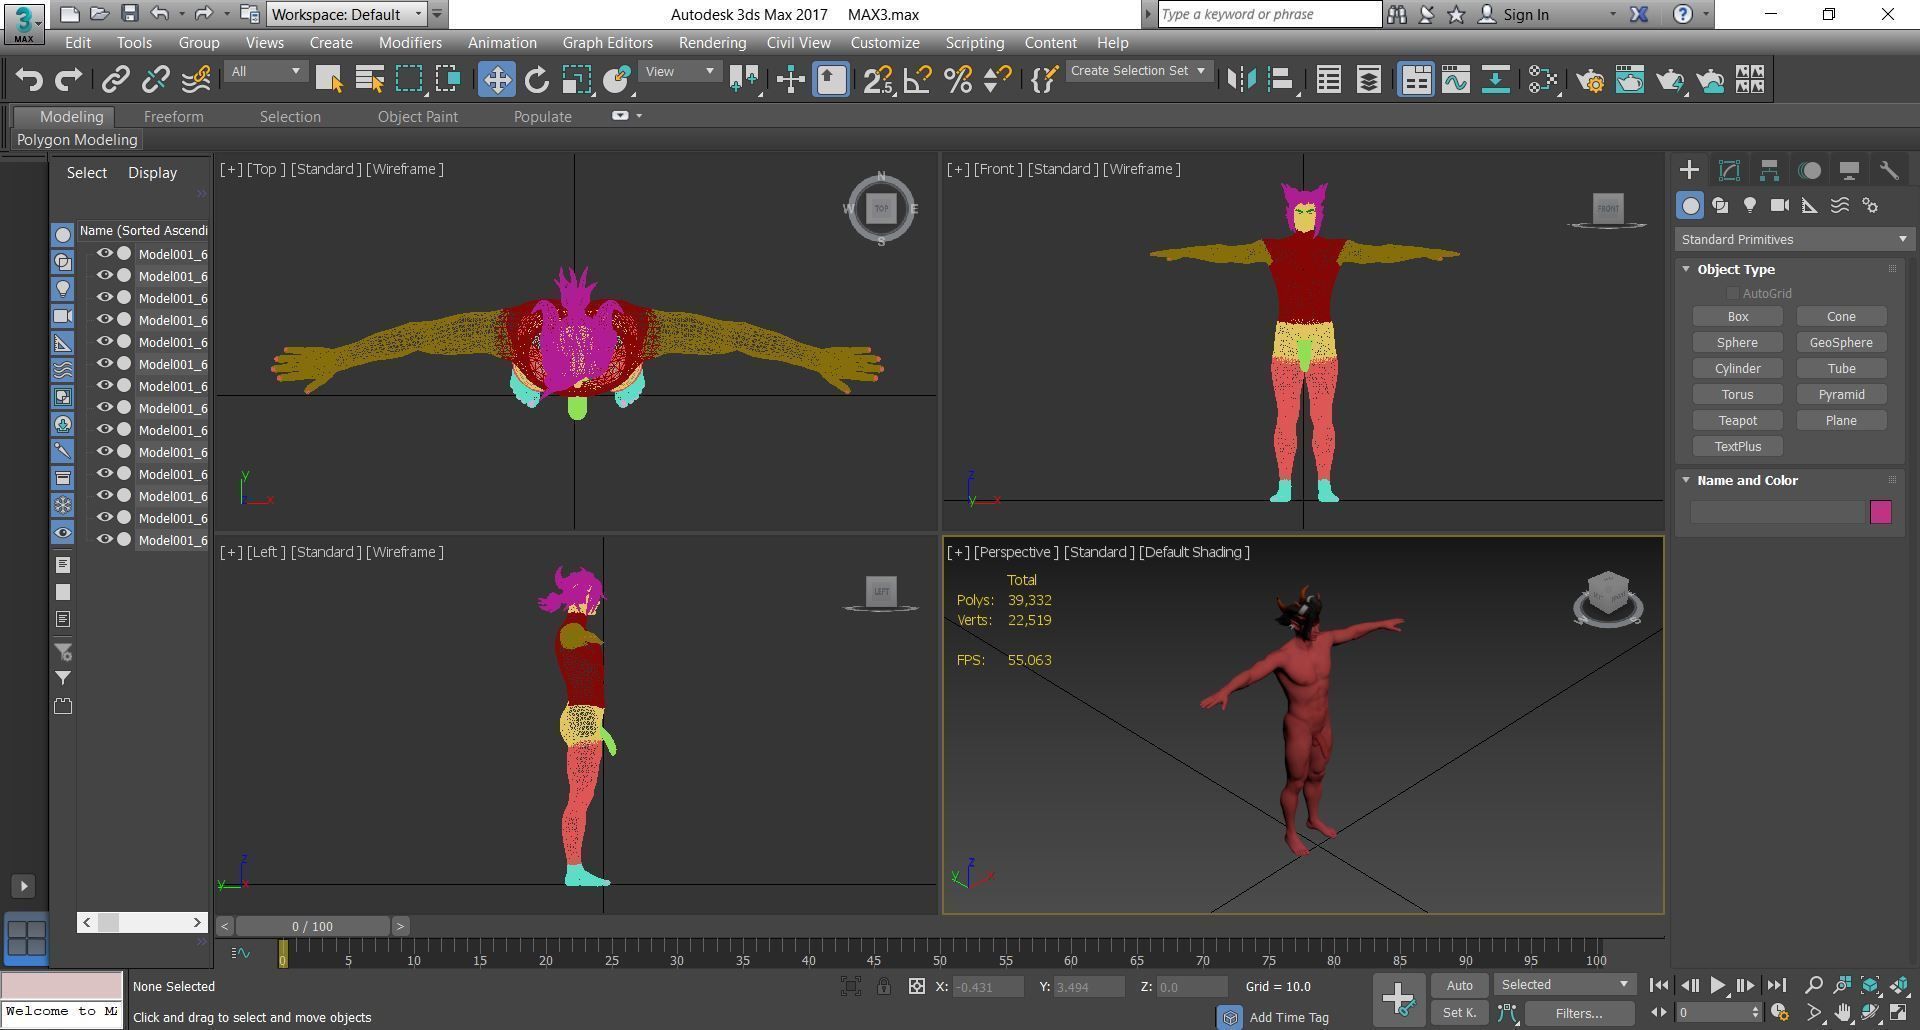
Task: Click the Polygon Modeling panel button
Action: 77,140
